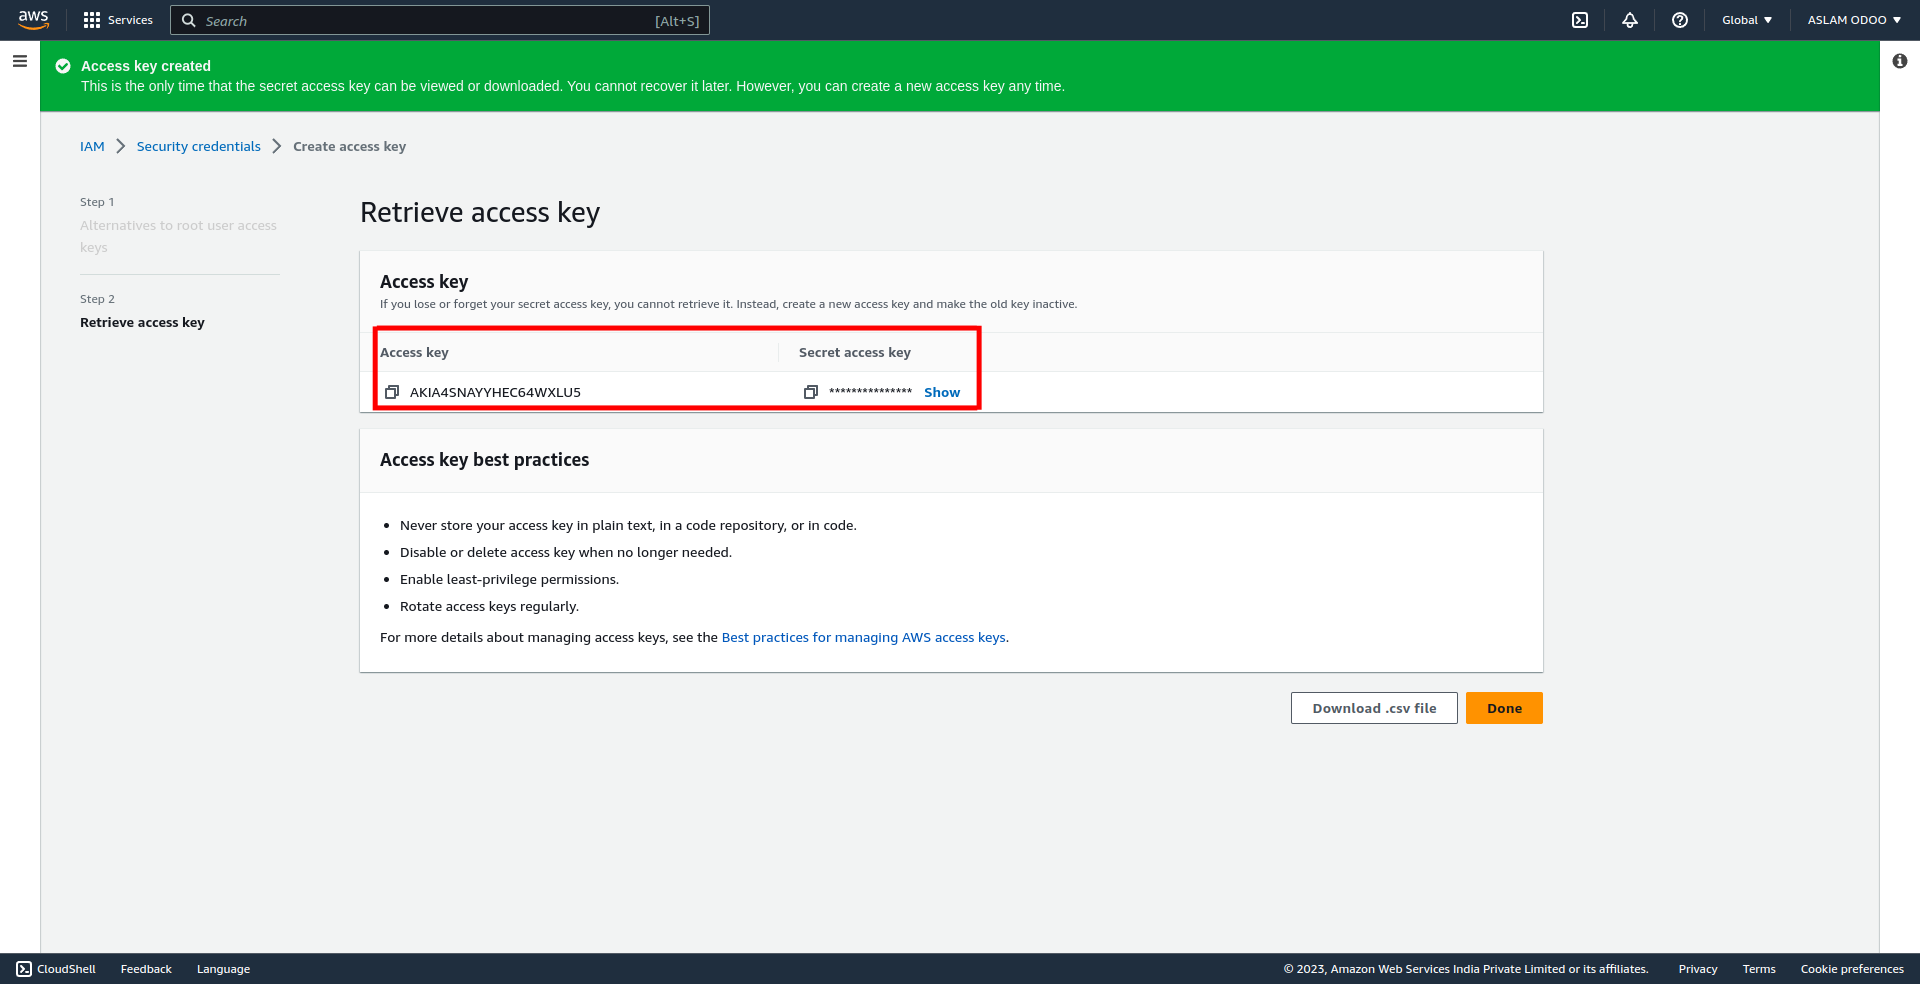The image size is (1920, 984).
Task: Open Best practices for managing AWS access keys
Action: tap(864, 637)
